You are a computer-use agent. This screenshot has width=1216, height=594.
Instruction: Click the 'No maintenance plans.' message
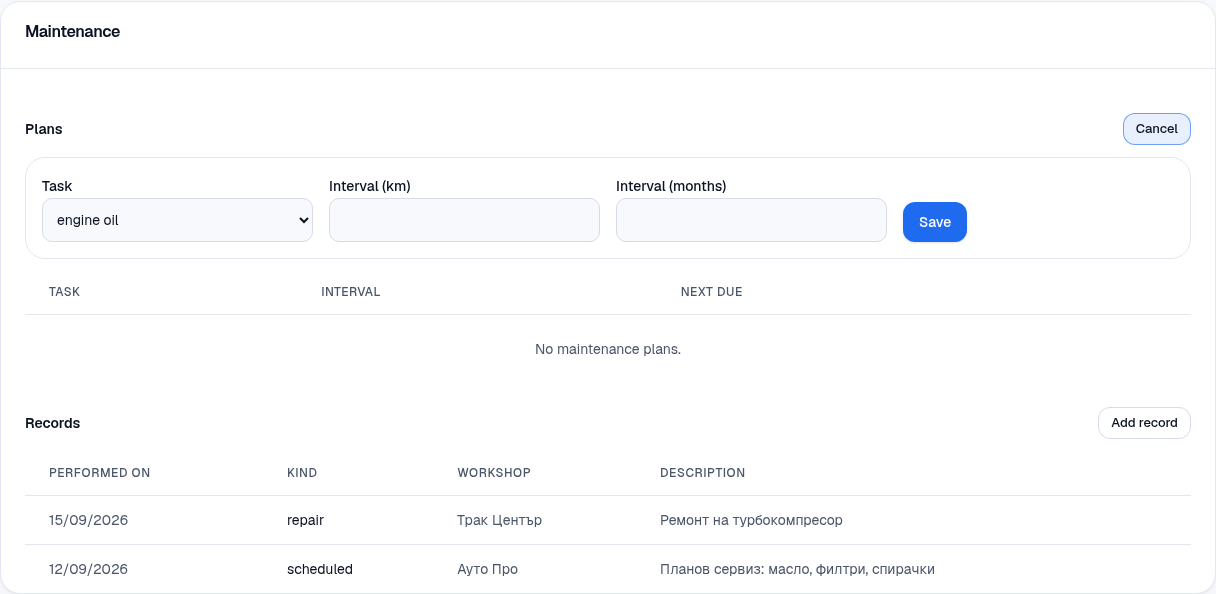(608, 349)
